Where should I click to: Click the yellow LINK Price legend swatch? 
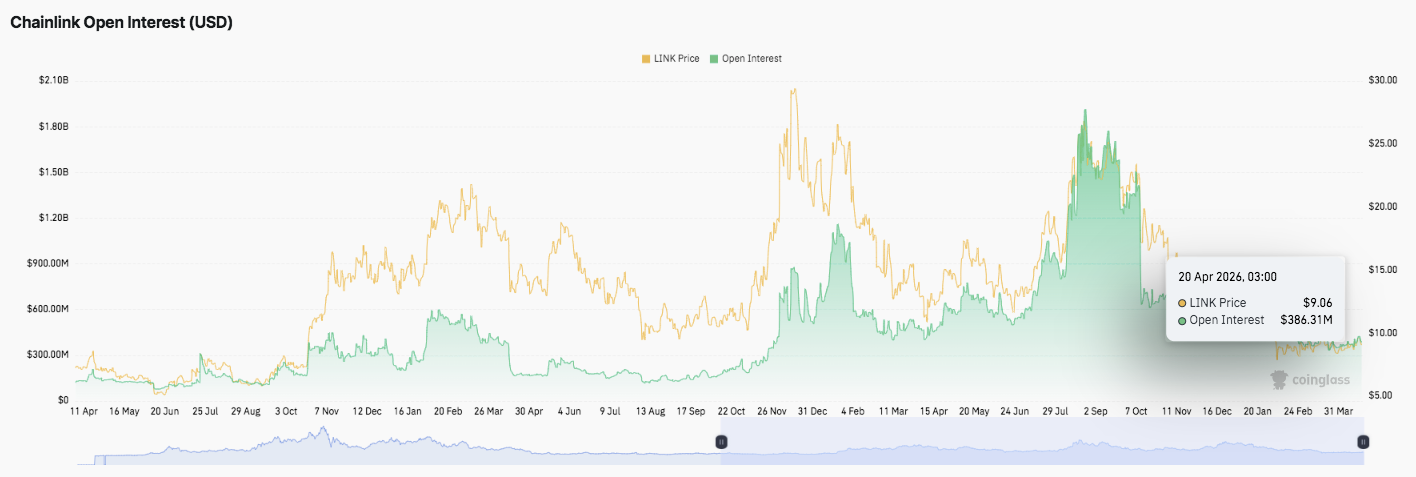click(646, 59)
